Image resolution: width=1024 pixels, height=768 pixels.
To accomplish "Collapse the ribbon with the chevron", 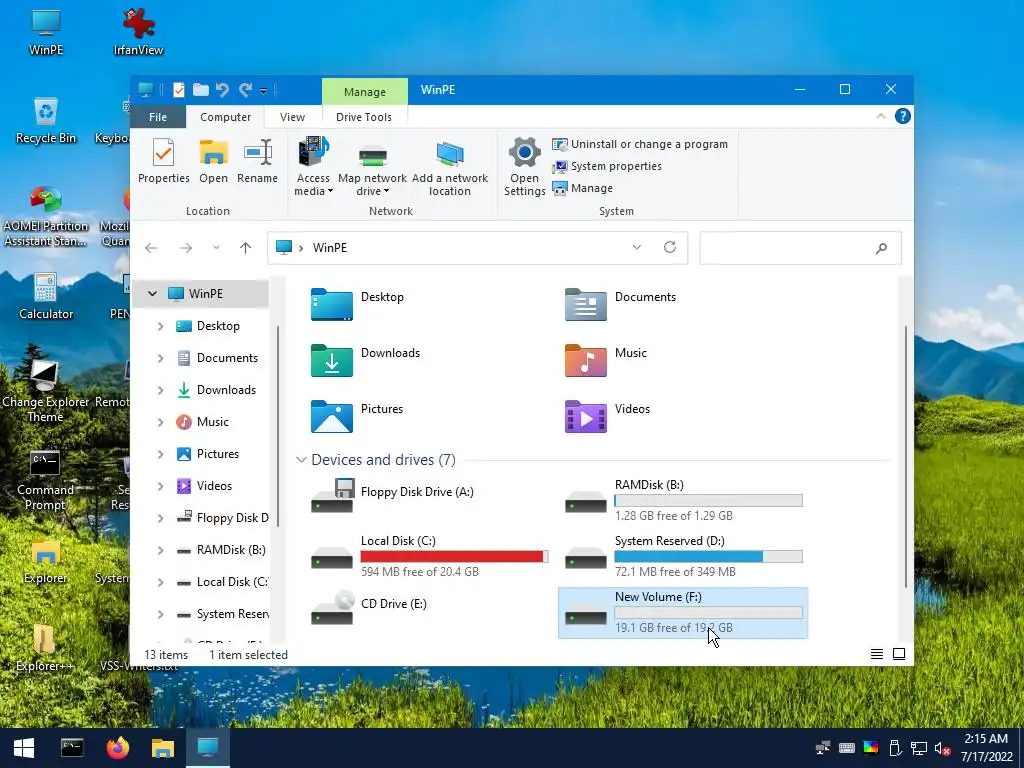I will point(880,116).
